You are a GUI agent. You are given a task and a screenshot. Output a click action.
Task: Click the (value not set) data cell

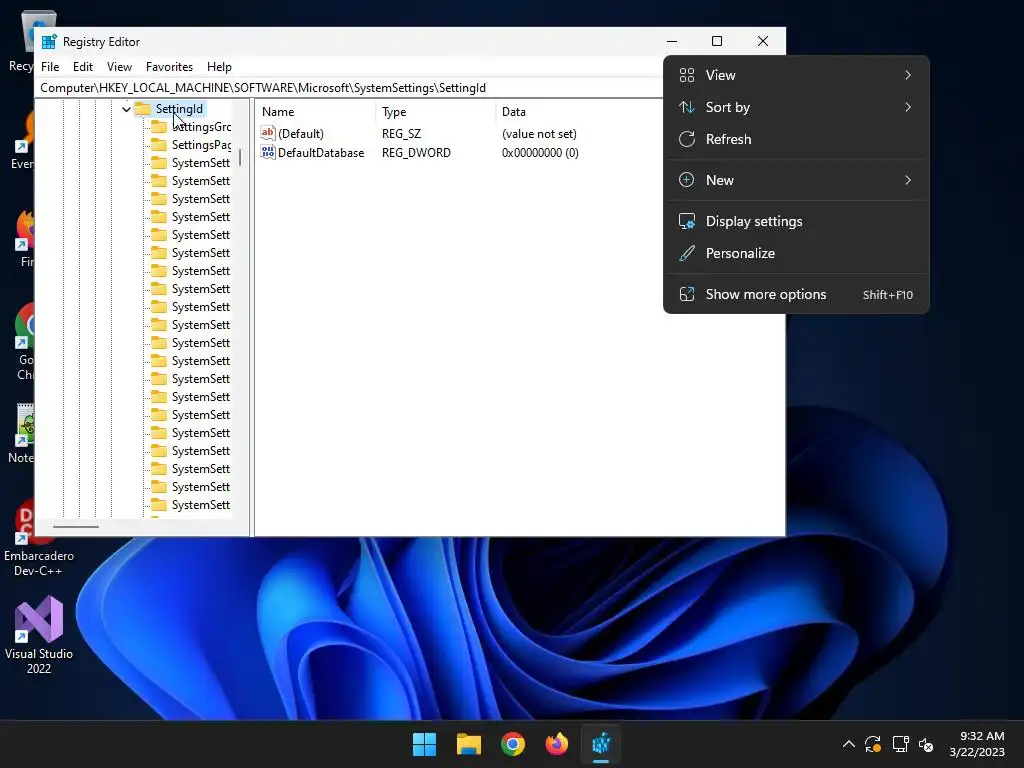[539, 134]
